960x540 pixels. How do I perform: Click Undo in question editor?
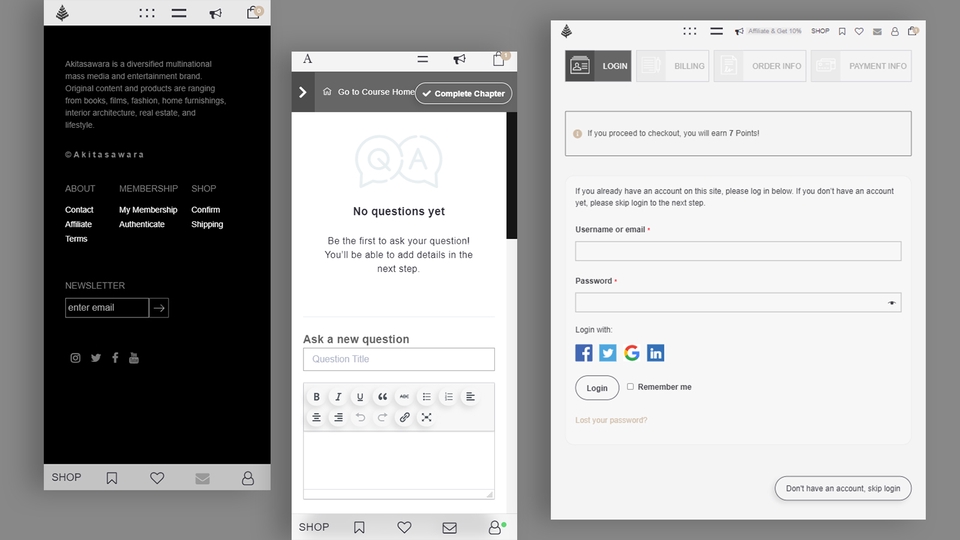pos(360,418)
